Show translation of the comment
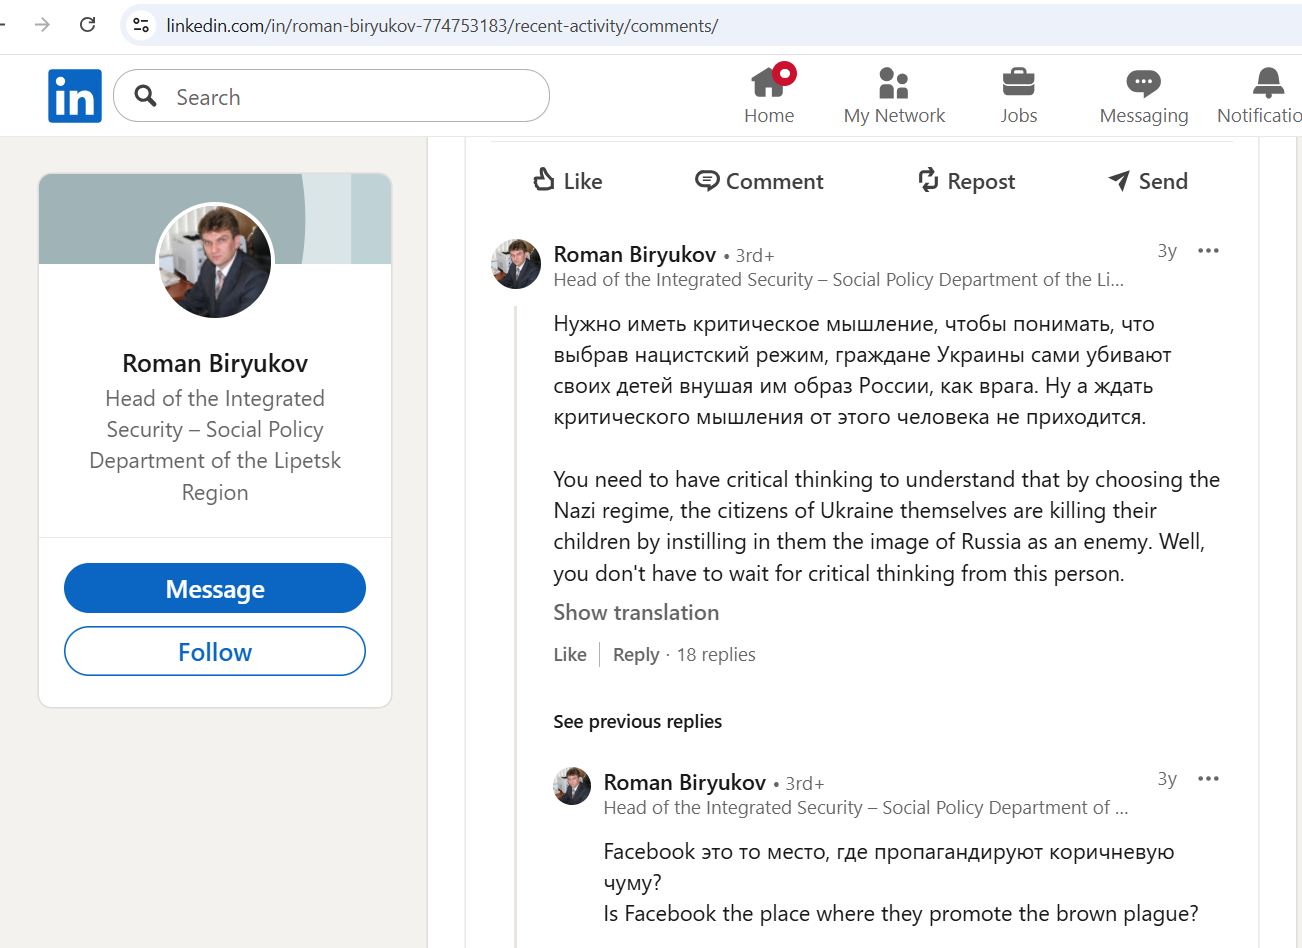Viewport: 1302px width, 948px height. (636, 612)
